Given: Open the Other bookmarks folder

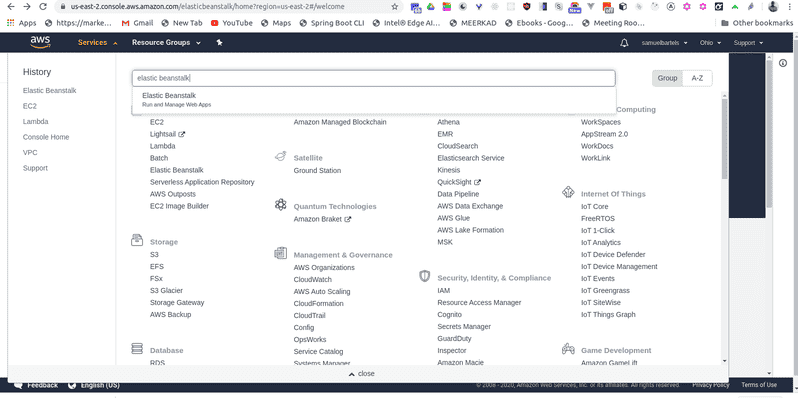Looking at the screenshot, I should pyautogui.click(x=757, y=23).
